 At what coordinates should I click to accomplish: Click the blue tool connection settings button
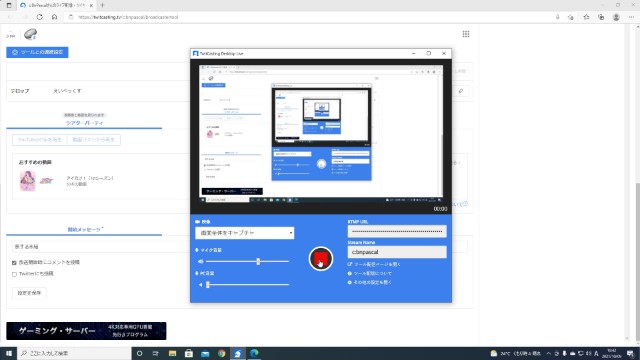[x=37, y=52]
